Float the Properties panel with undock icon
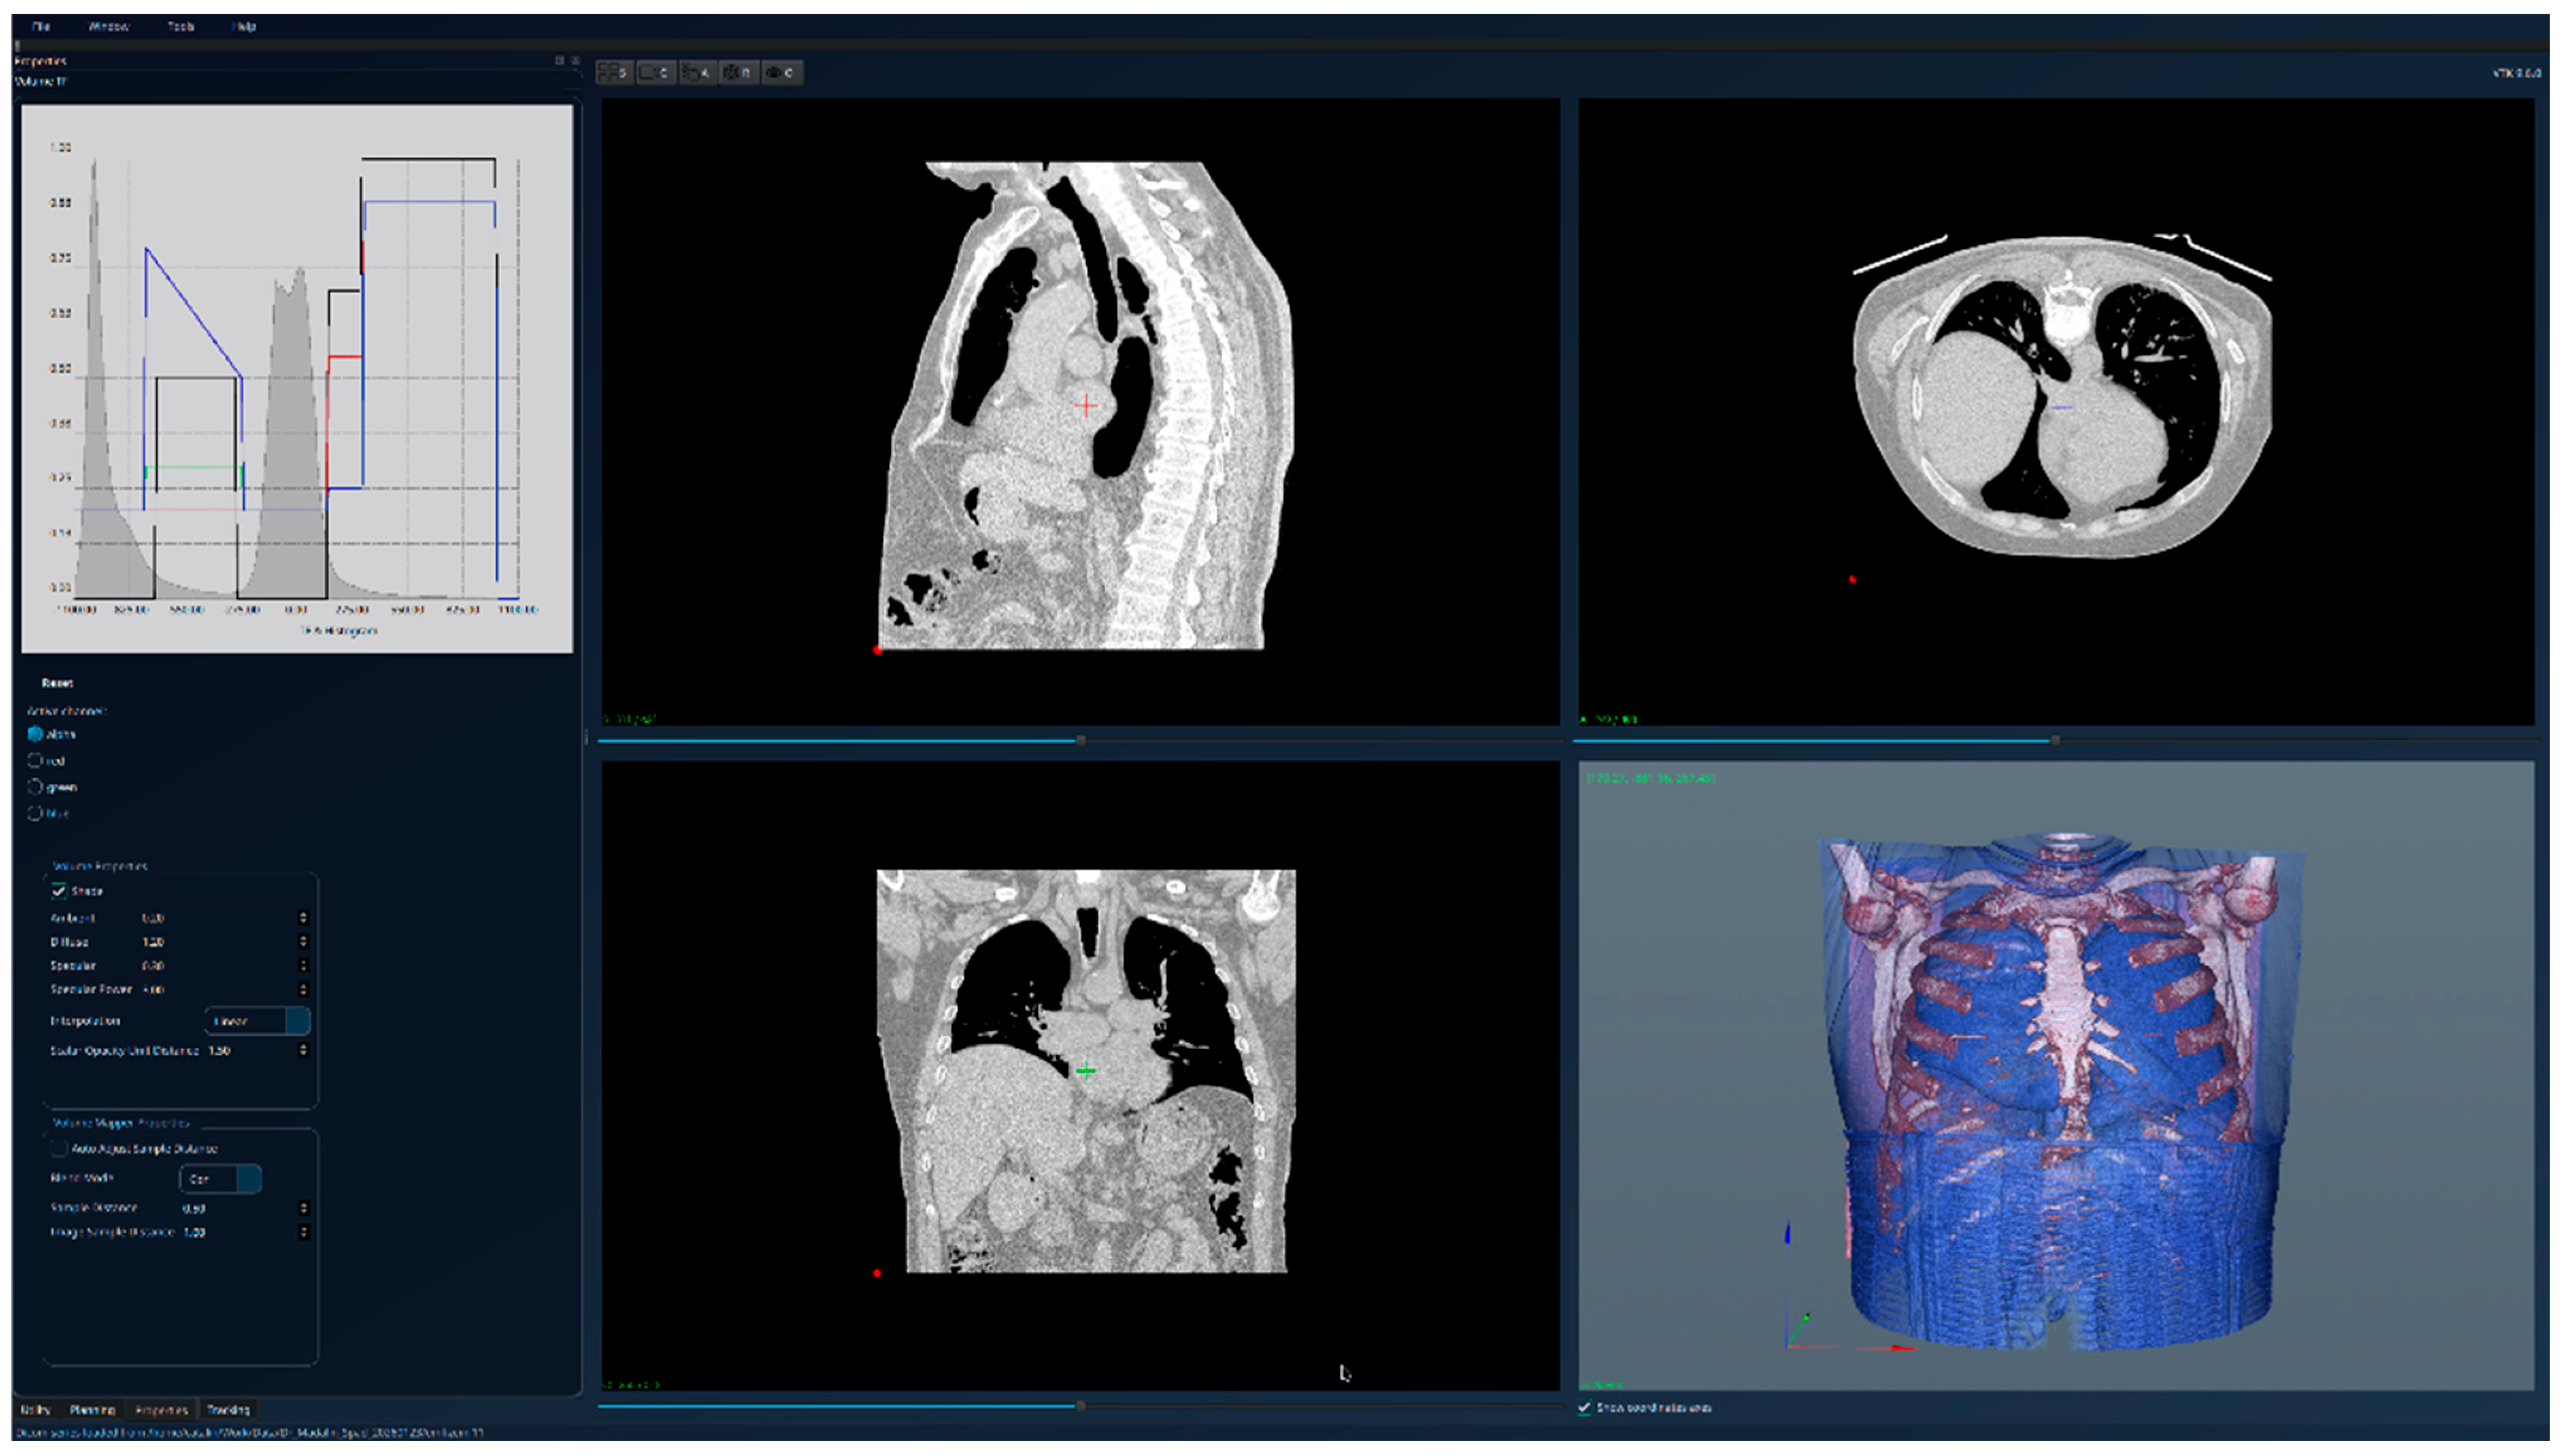 pos(559,61)
